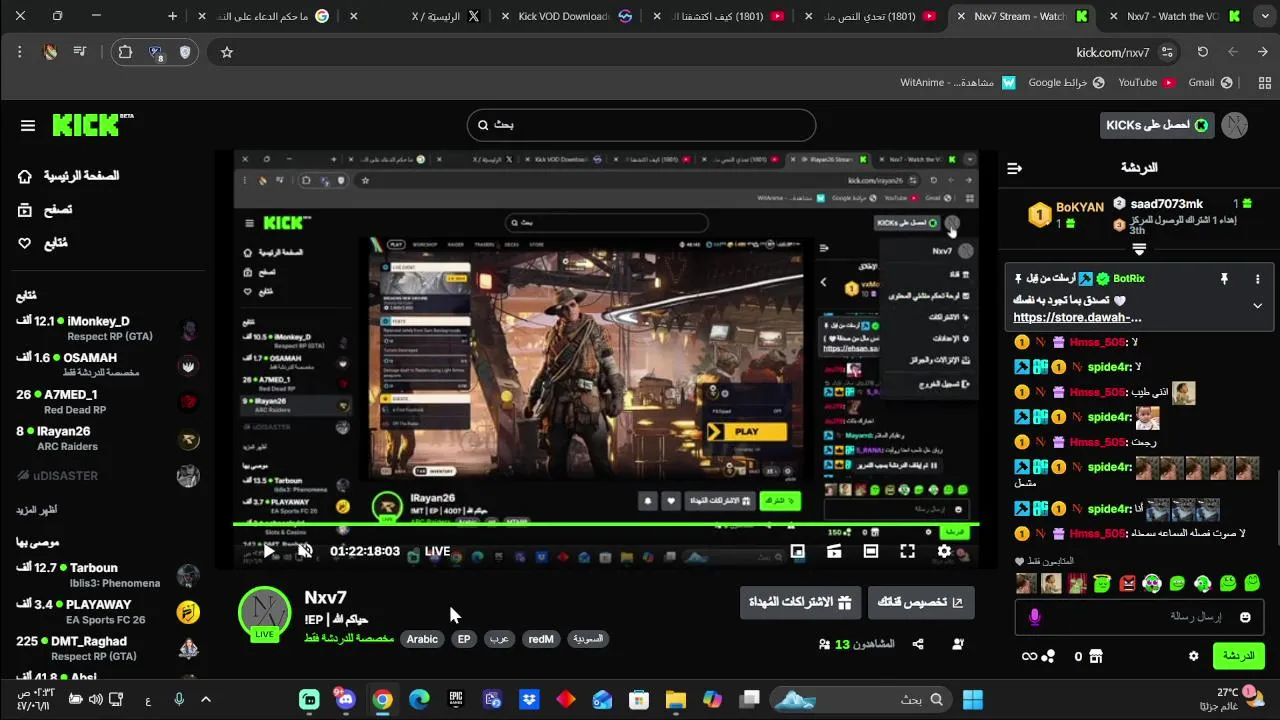Click the microphone icon in chat input

point(1035,617)
